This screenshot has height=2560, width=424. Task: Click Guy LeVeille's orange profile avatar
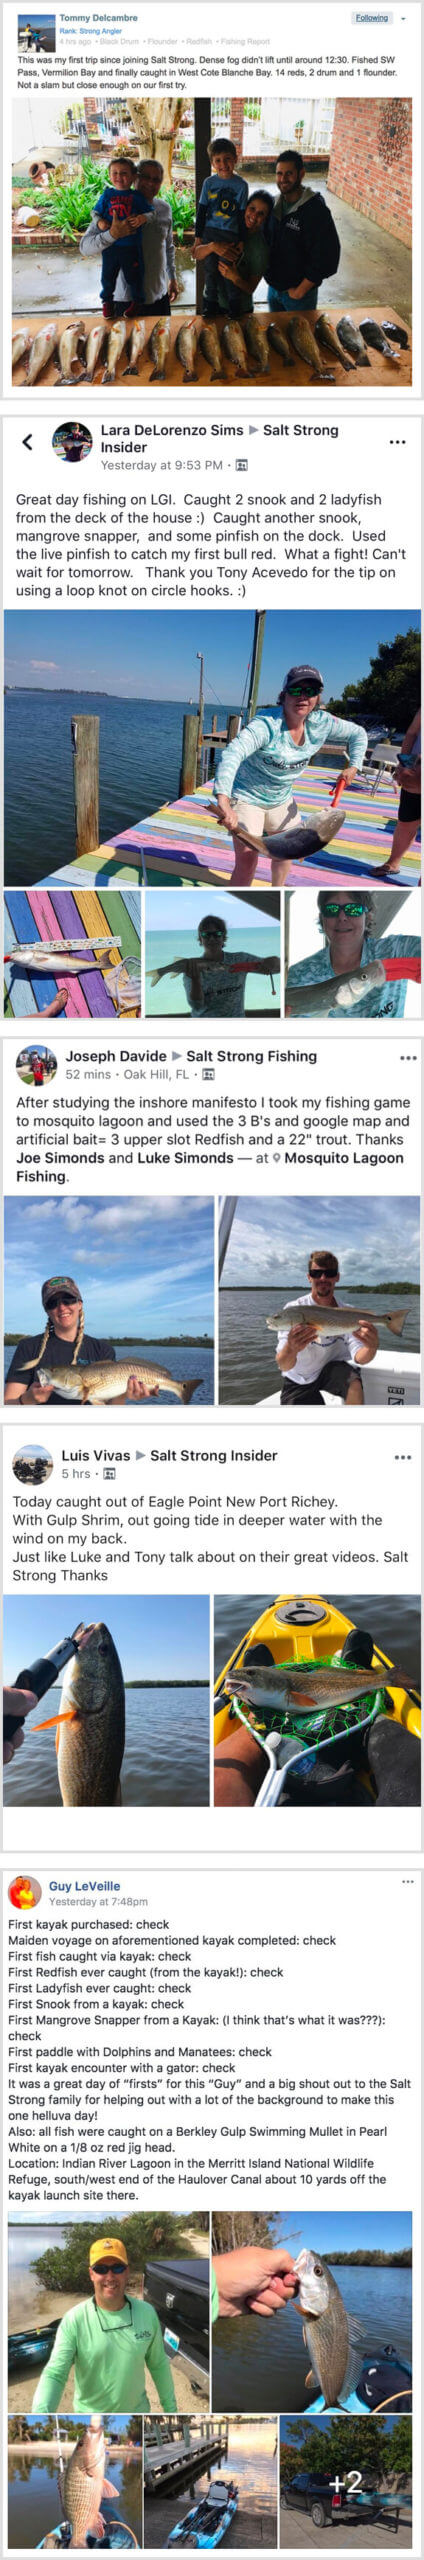coord(24,1892)
